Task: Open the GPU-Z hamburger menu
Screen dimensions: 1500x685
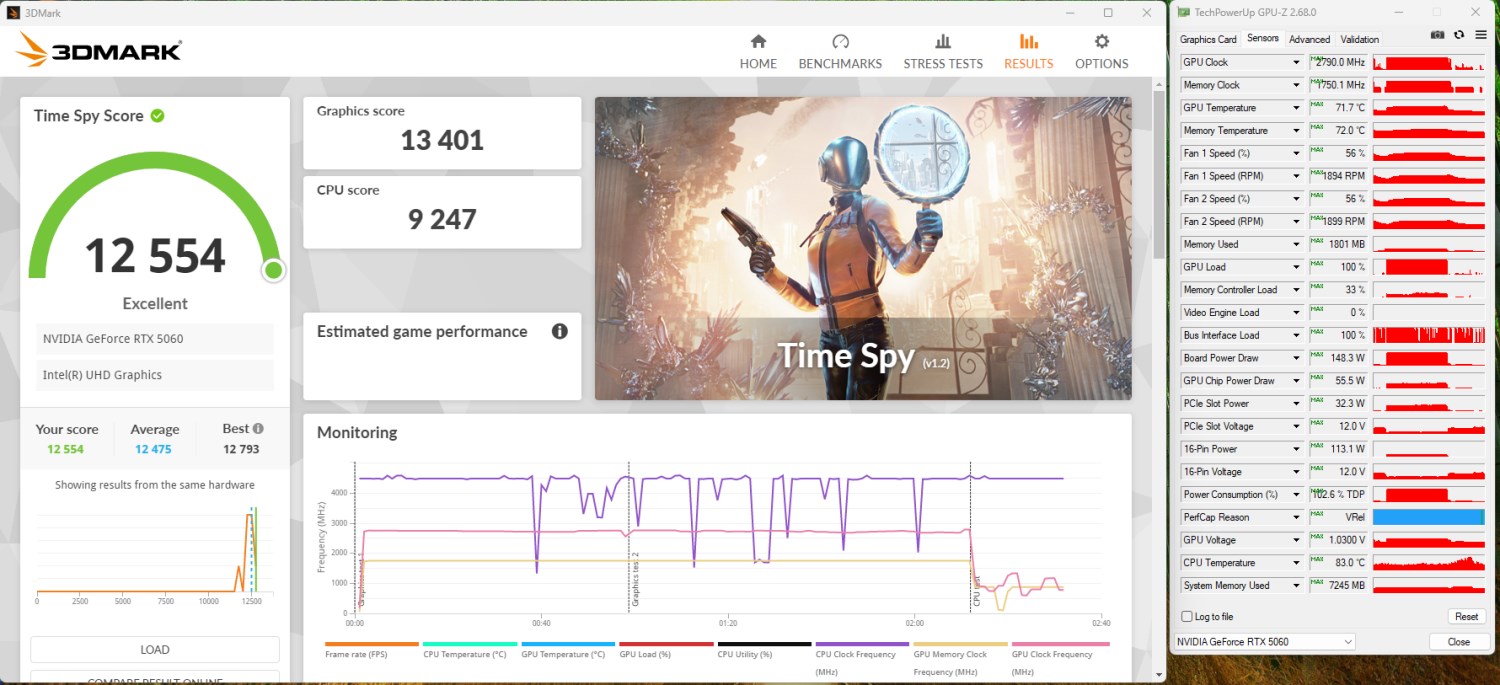Action: (x=1481, y=35)
